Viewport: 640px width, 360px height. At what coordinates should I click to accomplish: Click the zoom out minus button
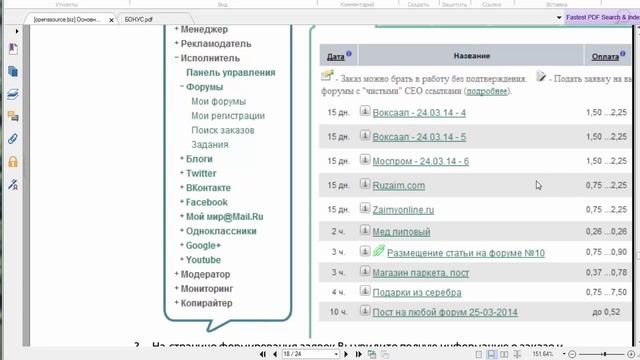pos(572,354)
